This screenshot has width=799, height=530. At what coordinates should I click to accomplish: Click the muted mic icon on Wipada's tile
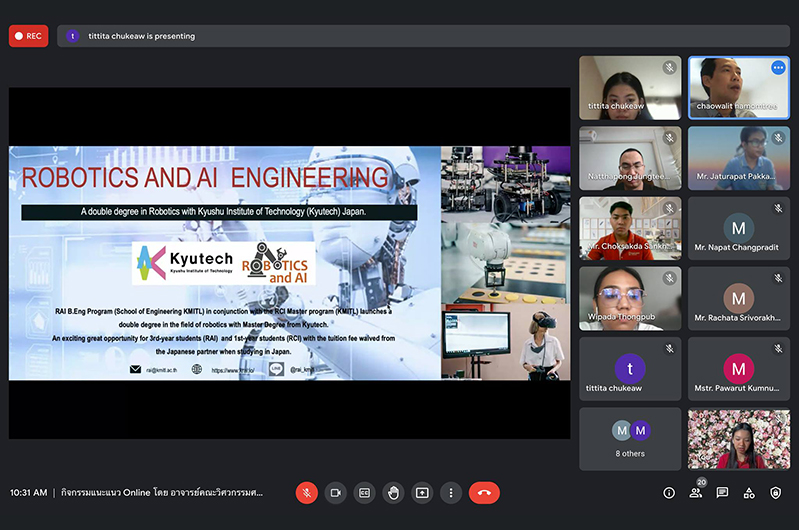[x=670, y=278]
